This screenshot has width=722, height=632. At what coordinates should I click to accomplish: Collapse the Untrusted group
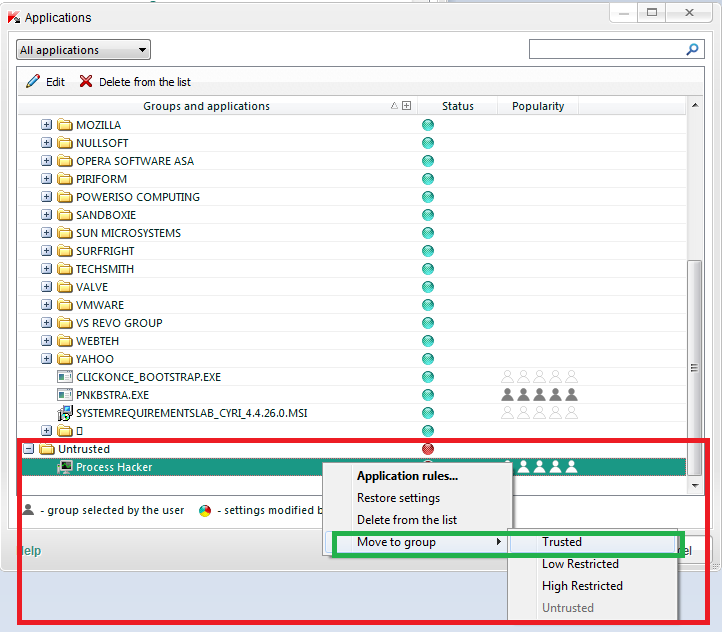click(x=29, y=448)
